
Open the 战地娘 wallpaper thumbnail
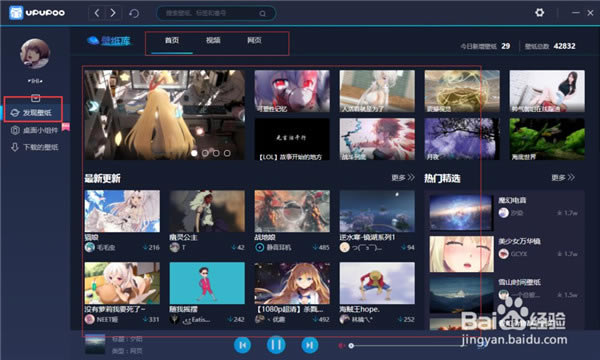[x=292, y=211]
